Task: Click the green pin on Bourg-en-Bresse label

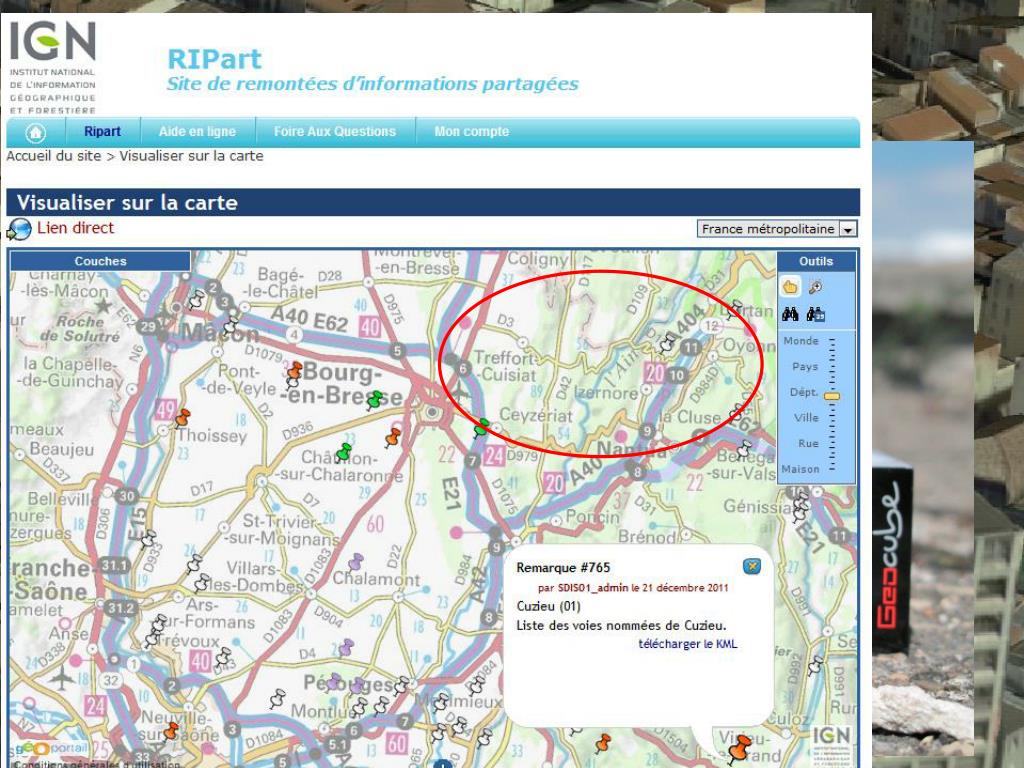Action: coord(374,399)
